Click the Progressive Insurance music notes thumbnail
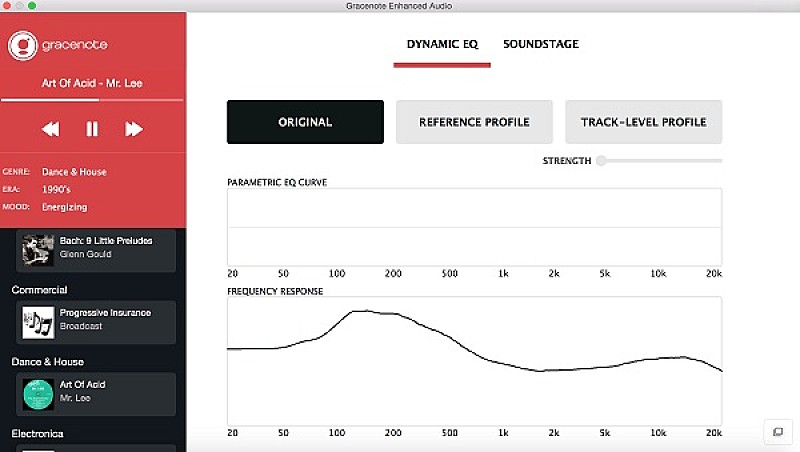The image size is (800, 452). (38, 321)
